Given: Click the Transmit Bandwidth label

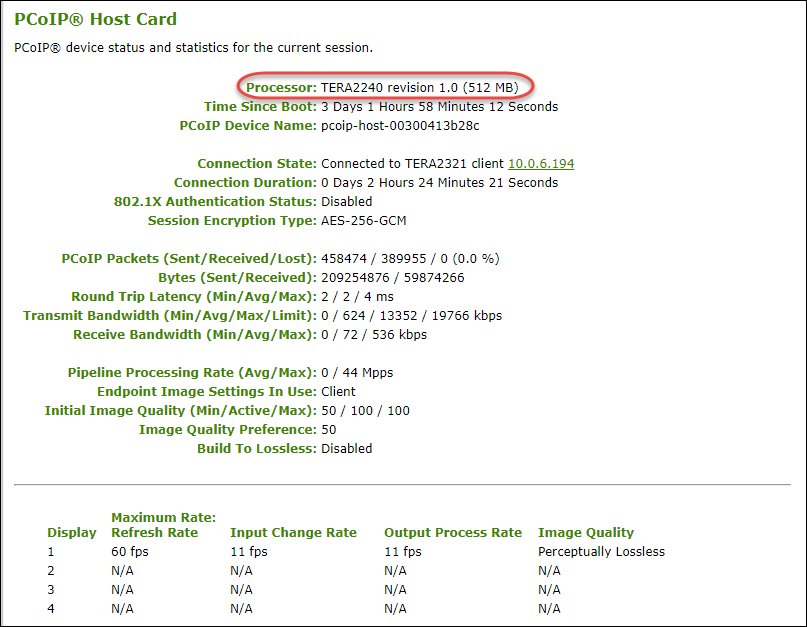Looking at the screenshot, I should (x=170, y=316).
